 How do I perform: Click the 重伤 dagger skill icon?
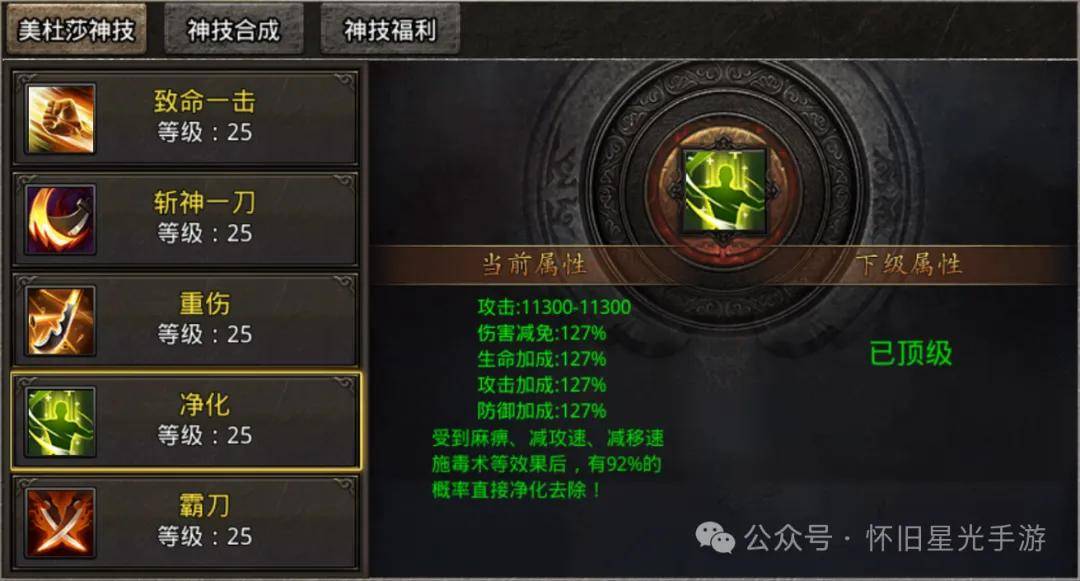pos(61,321)
